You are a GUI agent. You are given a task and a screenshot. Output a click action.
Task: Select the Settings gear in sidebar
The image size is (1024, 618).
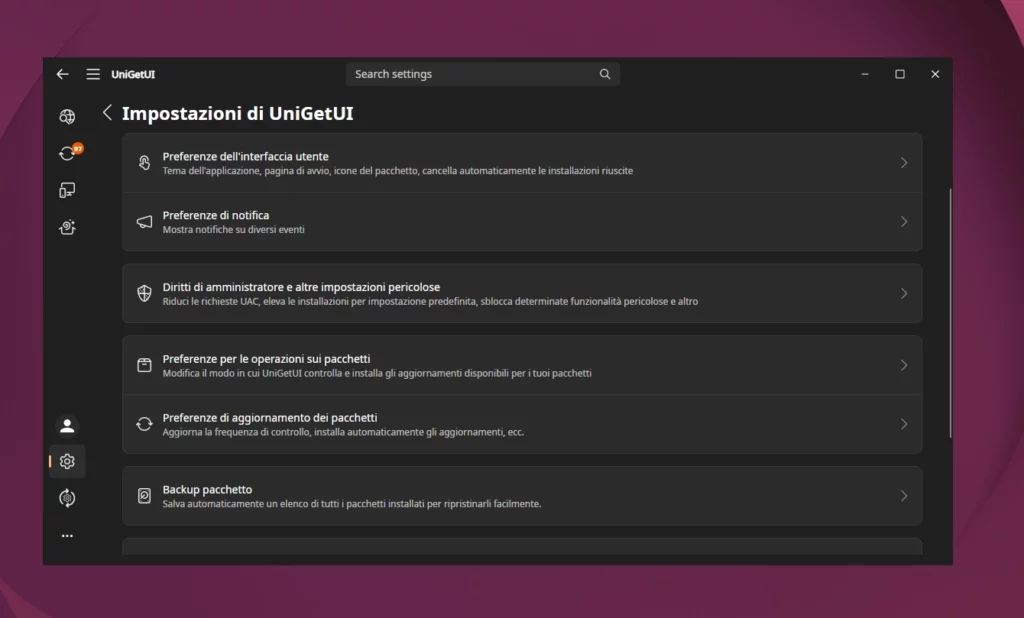click(x=67, y=461)
